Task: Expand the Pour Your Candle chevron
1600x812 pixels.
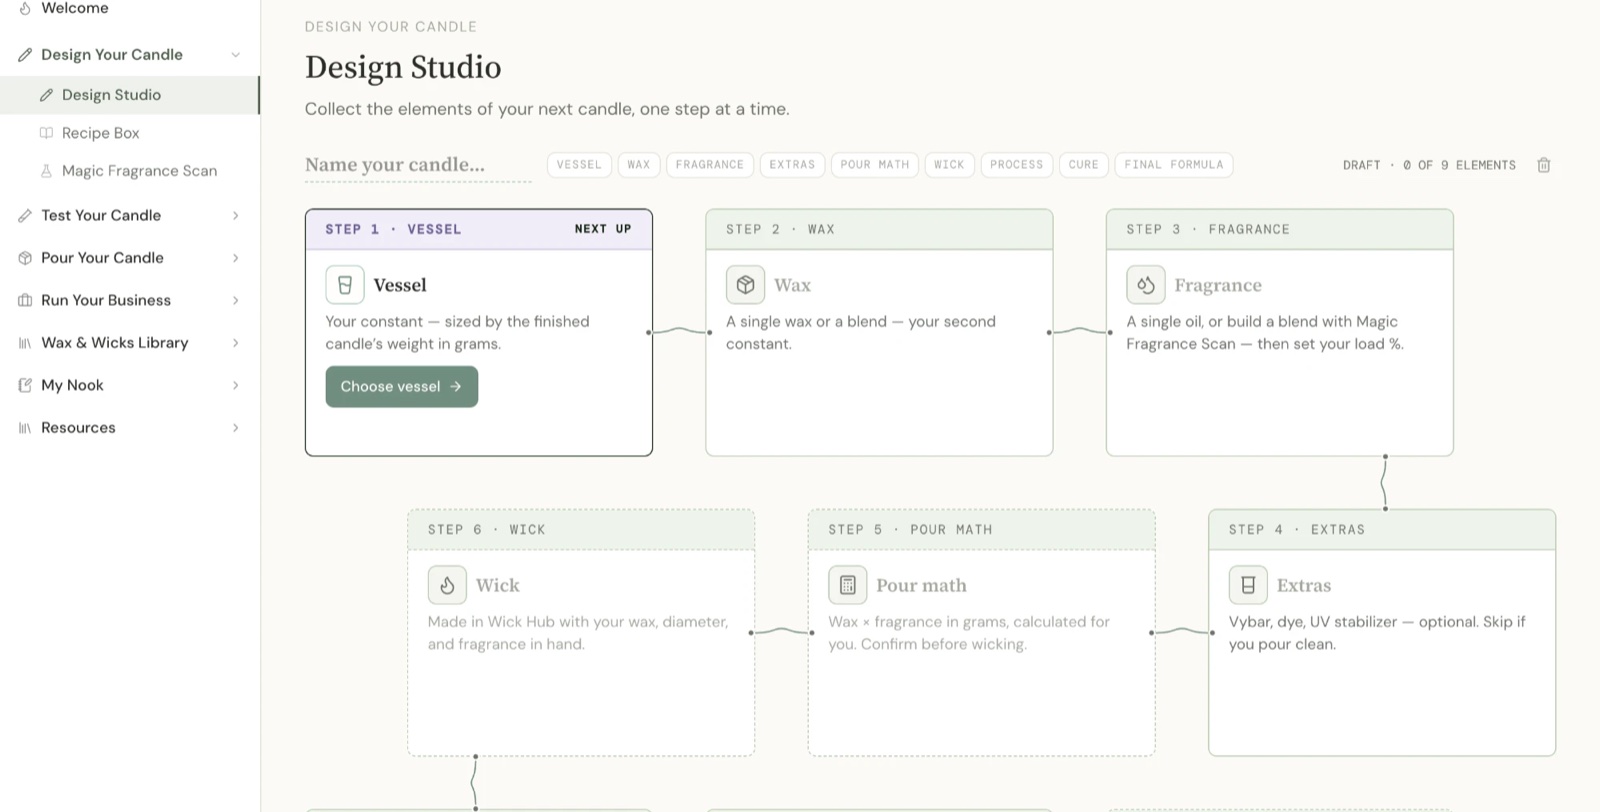Action: point(236,258)
